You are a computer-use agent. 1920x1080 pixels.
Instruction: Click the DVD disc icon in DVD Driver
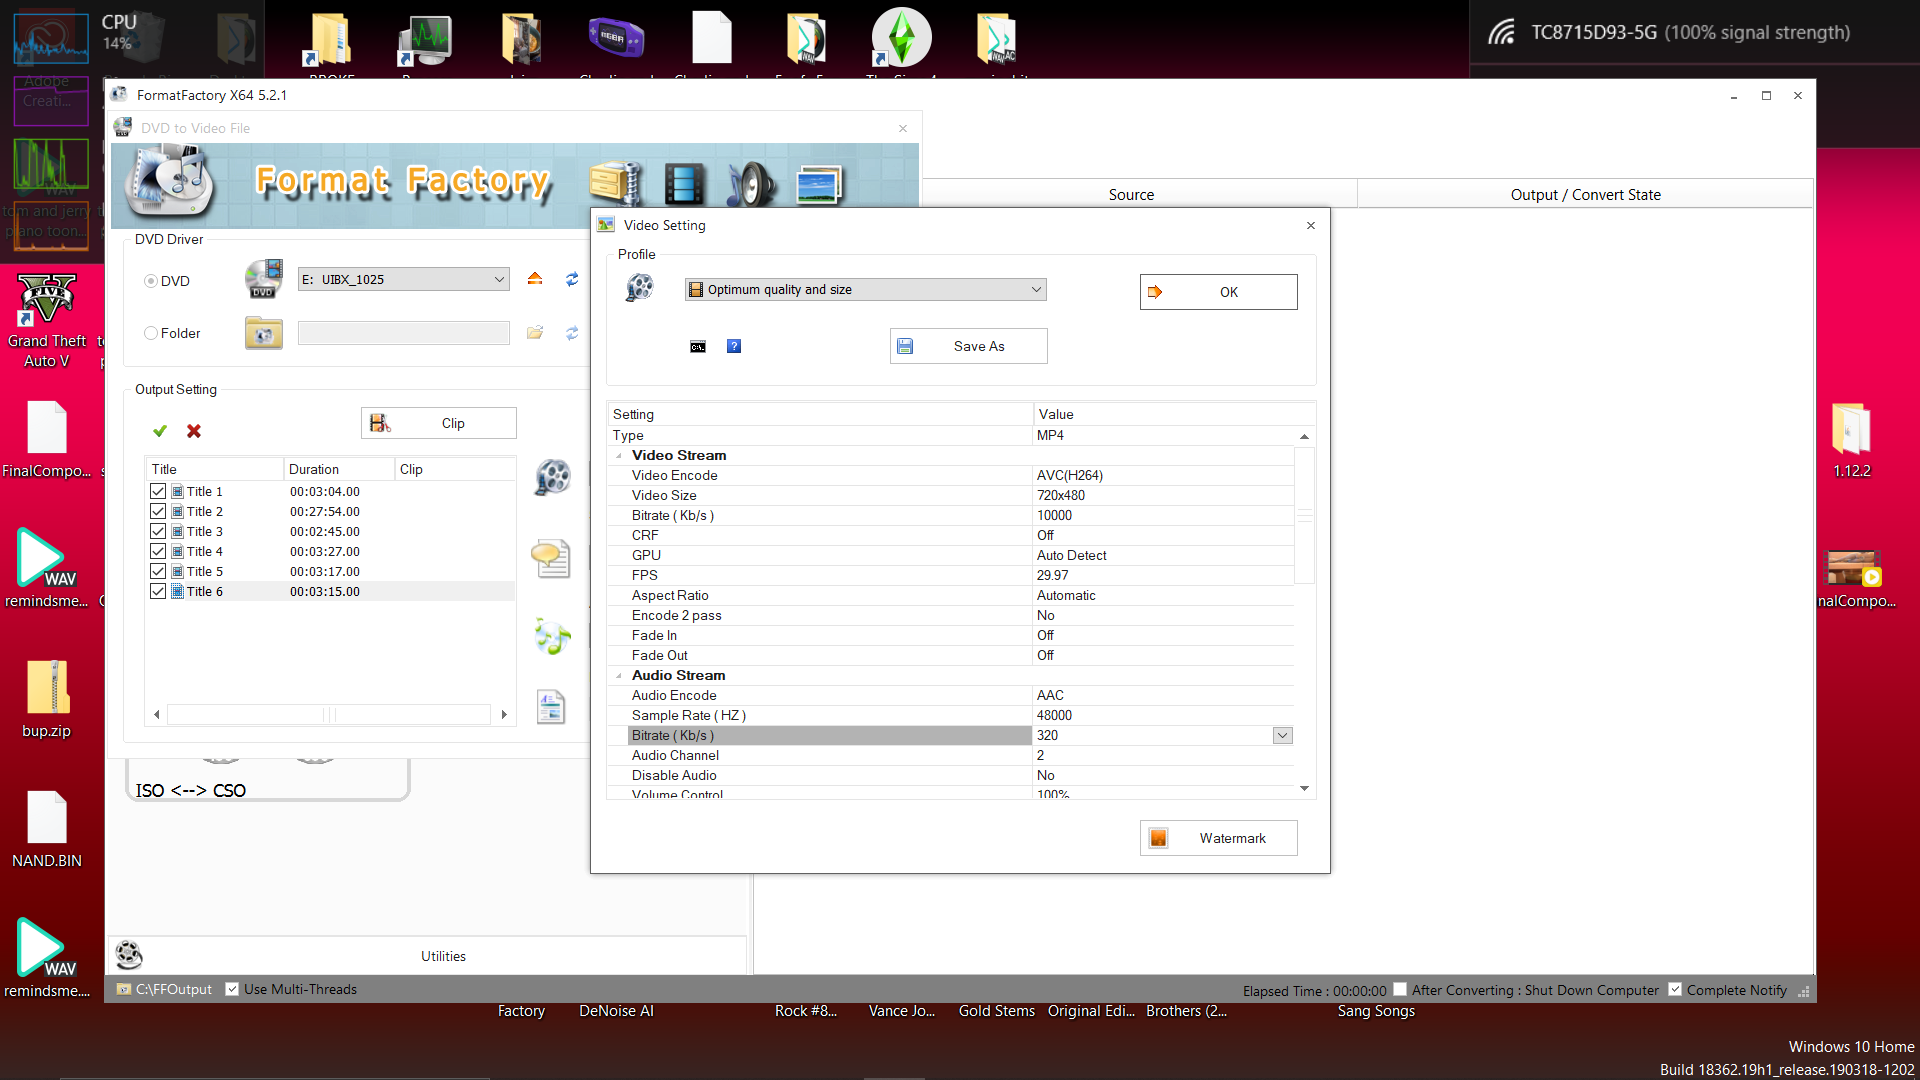[264, 279]
